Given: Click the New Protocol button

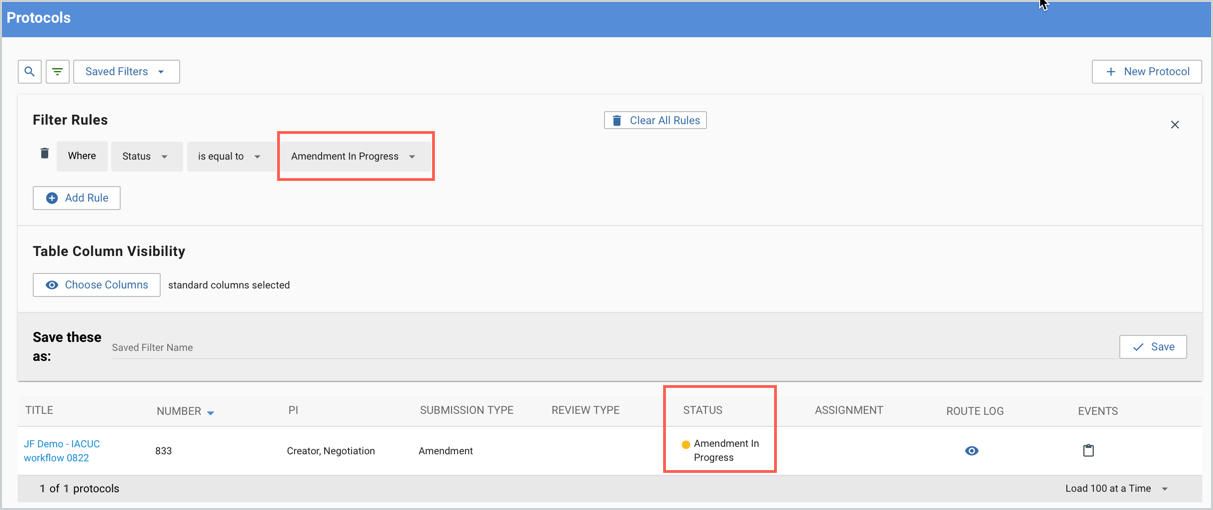Looking at the screenshot, I should coord(1147,72).
